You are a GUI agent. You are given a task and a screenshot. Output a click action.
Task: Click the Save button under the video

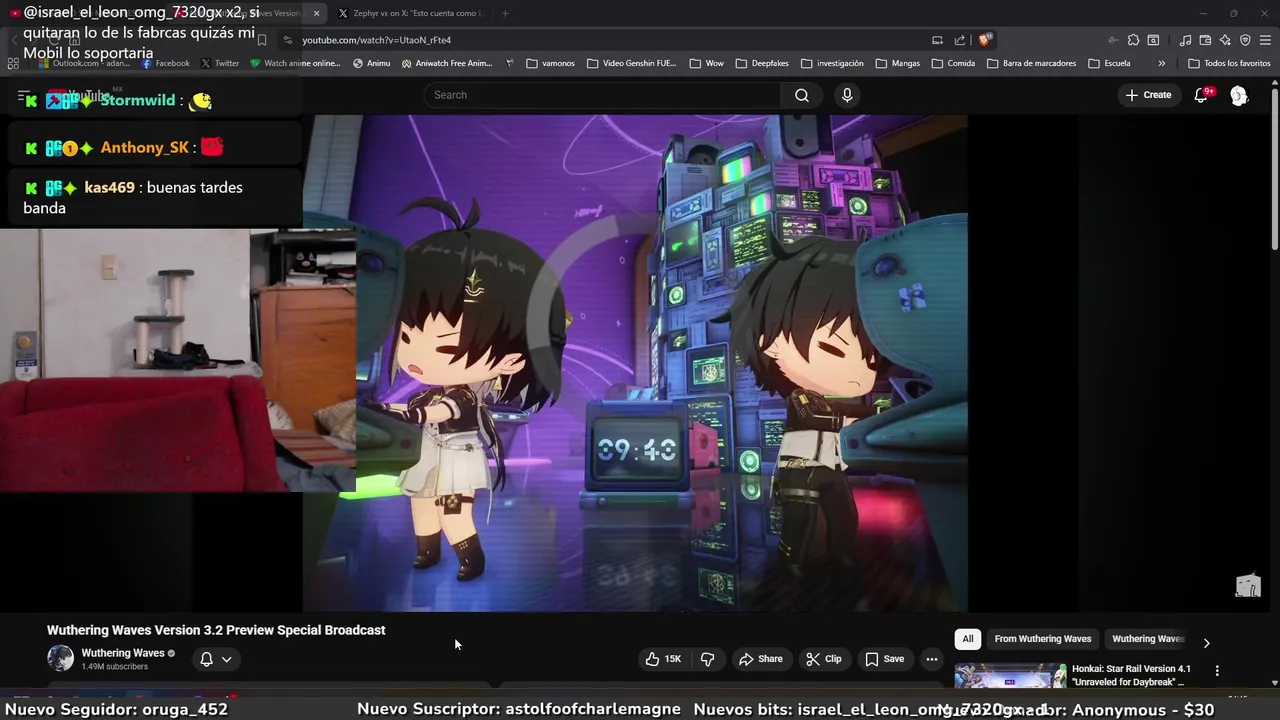(x=885, y=659)
